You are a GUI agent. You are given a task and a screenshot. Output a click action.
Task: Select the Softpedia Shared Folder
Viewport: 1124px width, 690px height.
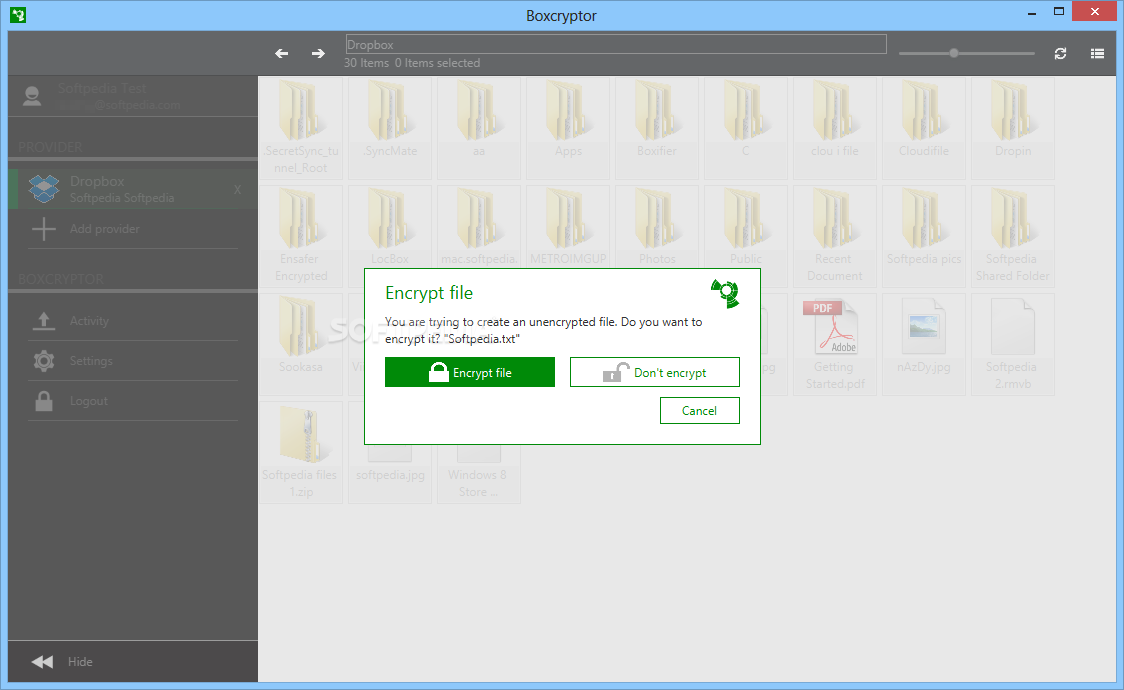pyautogui.click(x=1012, y=236)
